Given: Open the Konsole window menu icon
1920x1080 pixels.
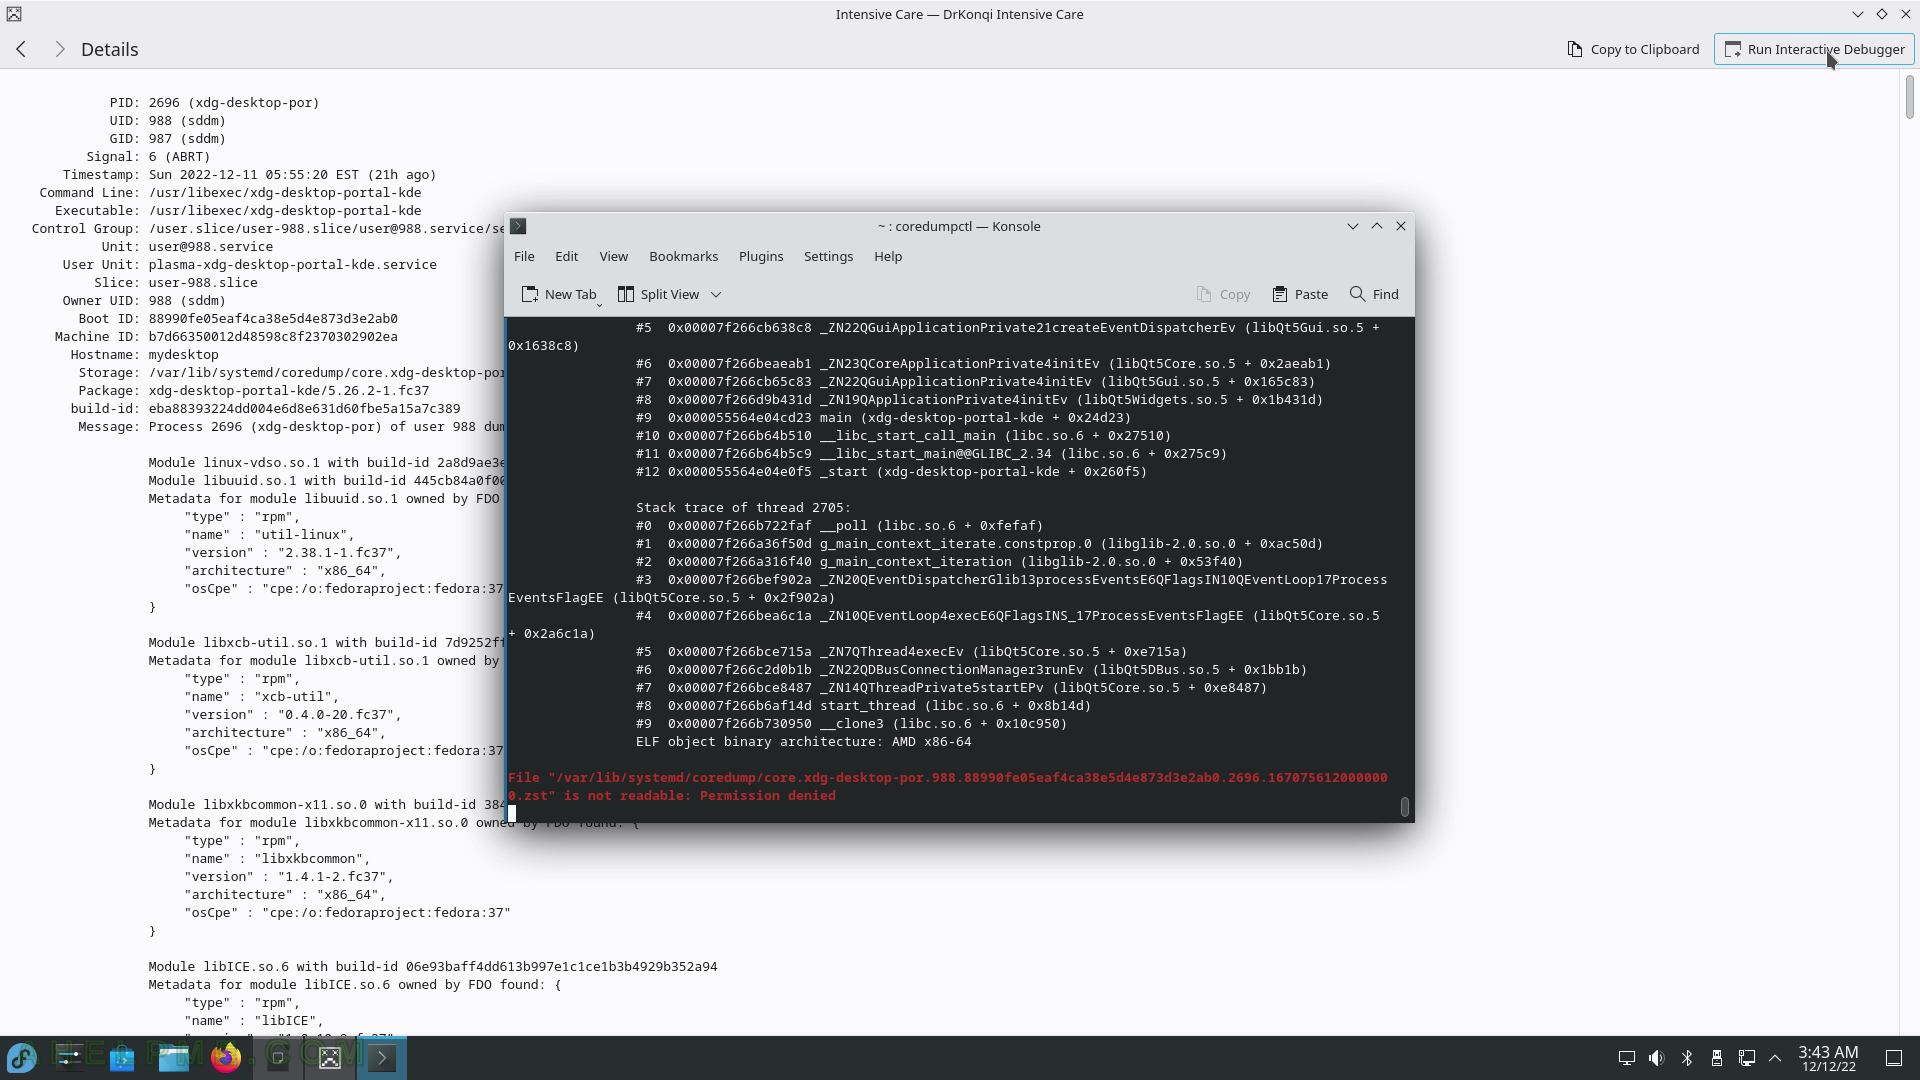Looking at the screenshot, I should (x=518, y=226).
